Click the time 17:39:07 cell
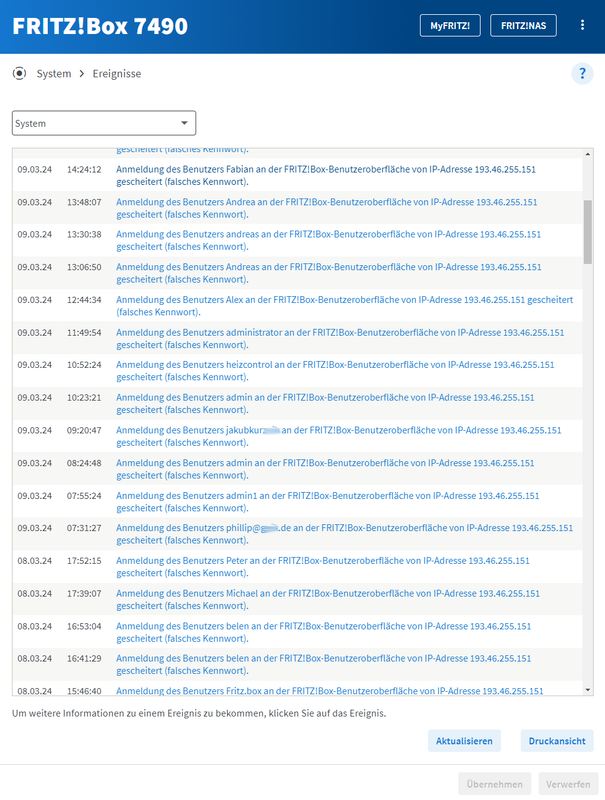605x800 pixels. (84, 593)
